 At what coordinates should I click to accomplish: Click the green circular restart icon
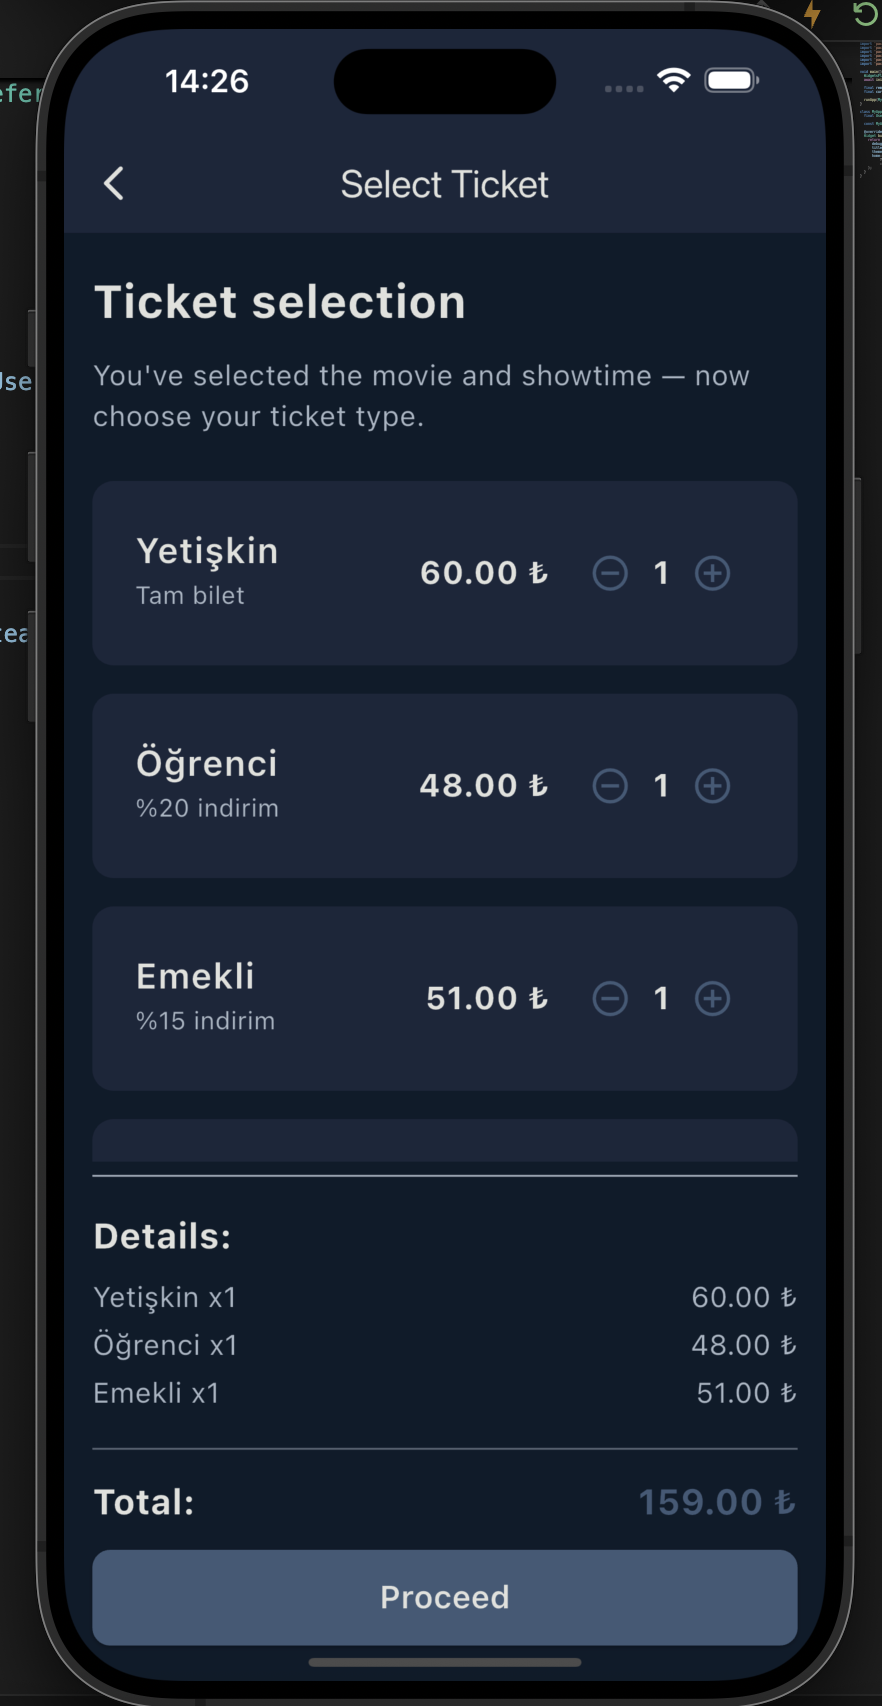[x=864, y=14]
